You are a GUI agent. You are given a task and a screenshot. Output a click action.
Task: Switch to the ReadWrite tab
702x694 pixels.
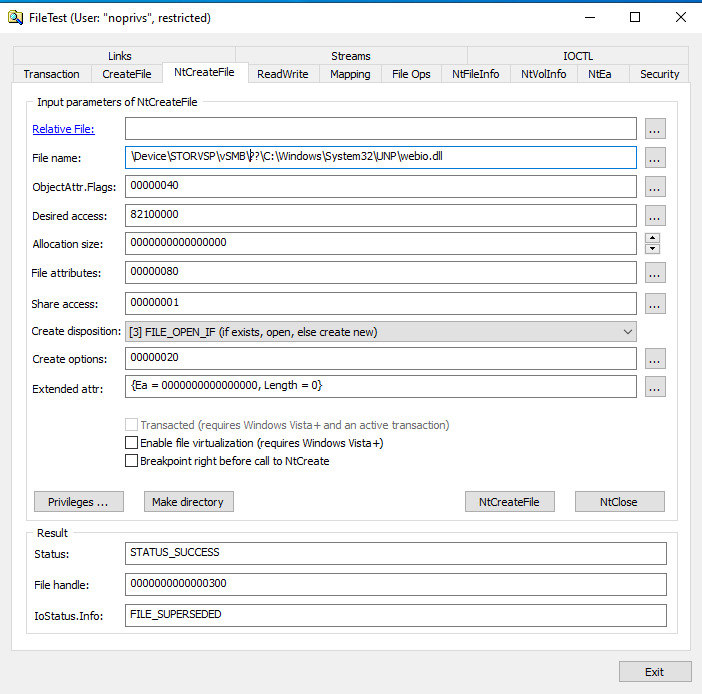[x=284, y=74]
